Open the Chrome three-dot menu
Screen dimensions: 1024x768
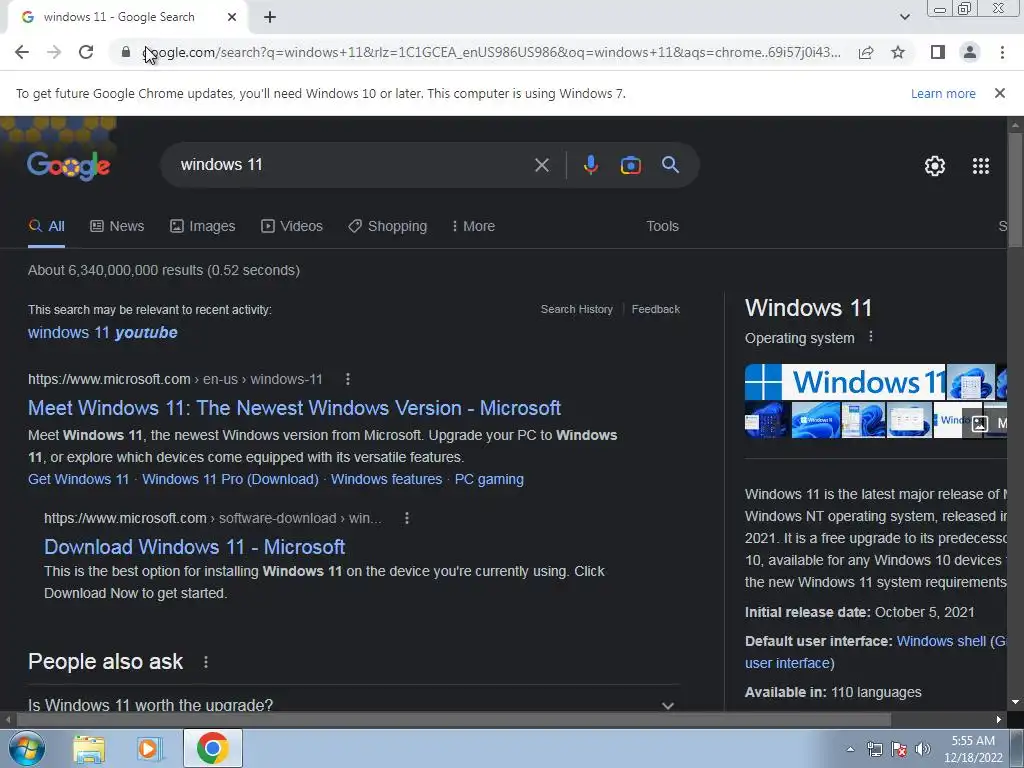[1002, 52]
